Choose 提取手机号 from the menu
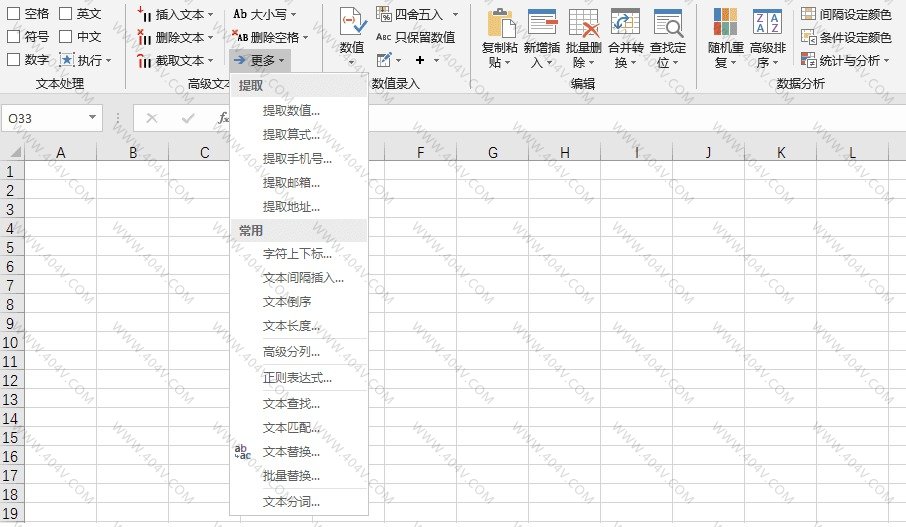The height and width of the screenshot is (527, 906). coord(297,158)
